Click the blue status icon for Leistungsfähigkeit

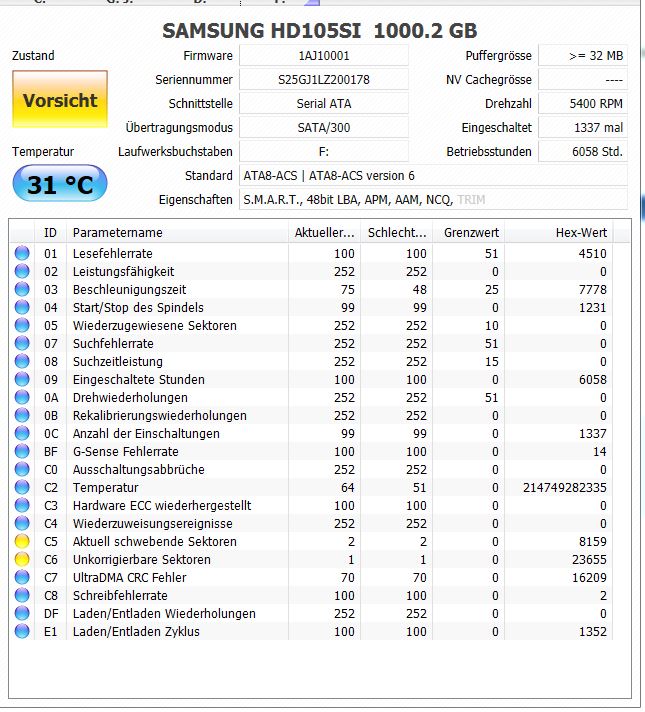tap(22, 271)
